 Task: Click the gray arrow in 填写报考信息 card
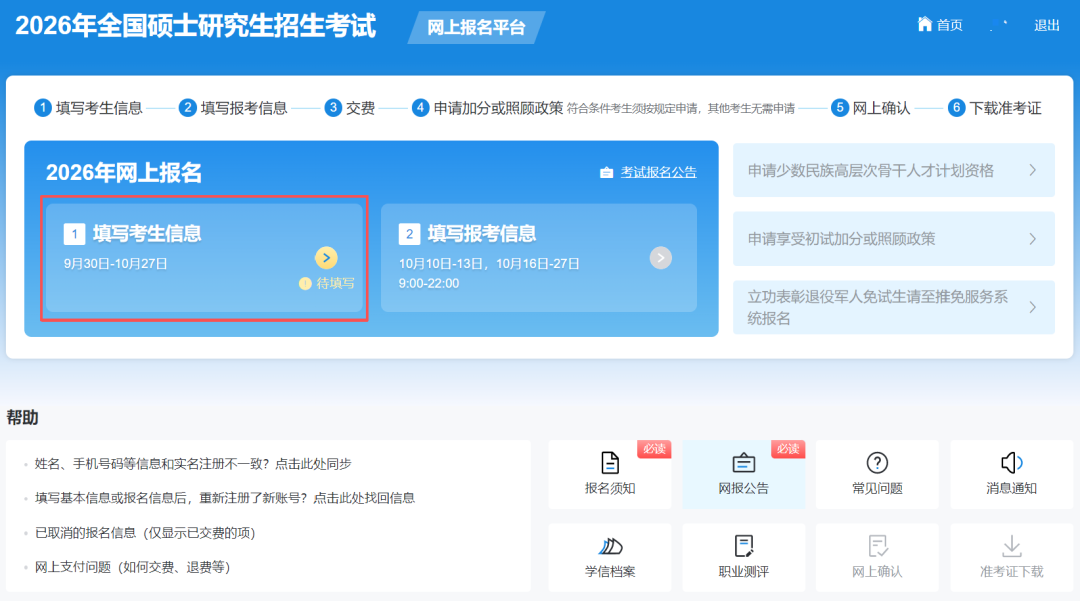tap(660, 258)
